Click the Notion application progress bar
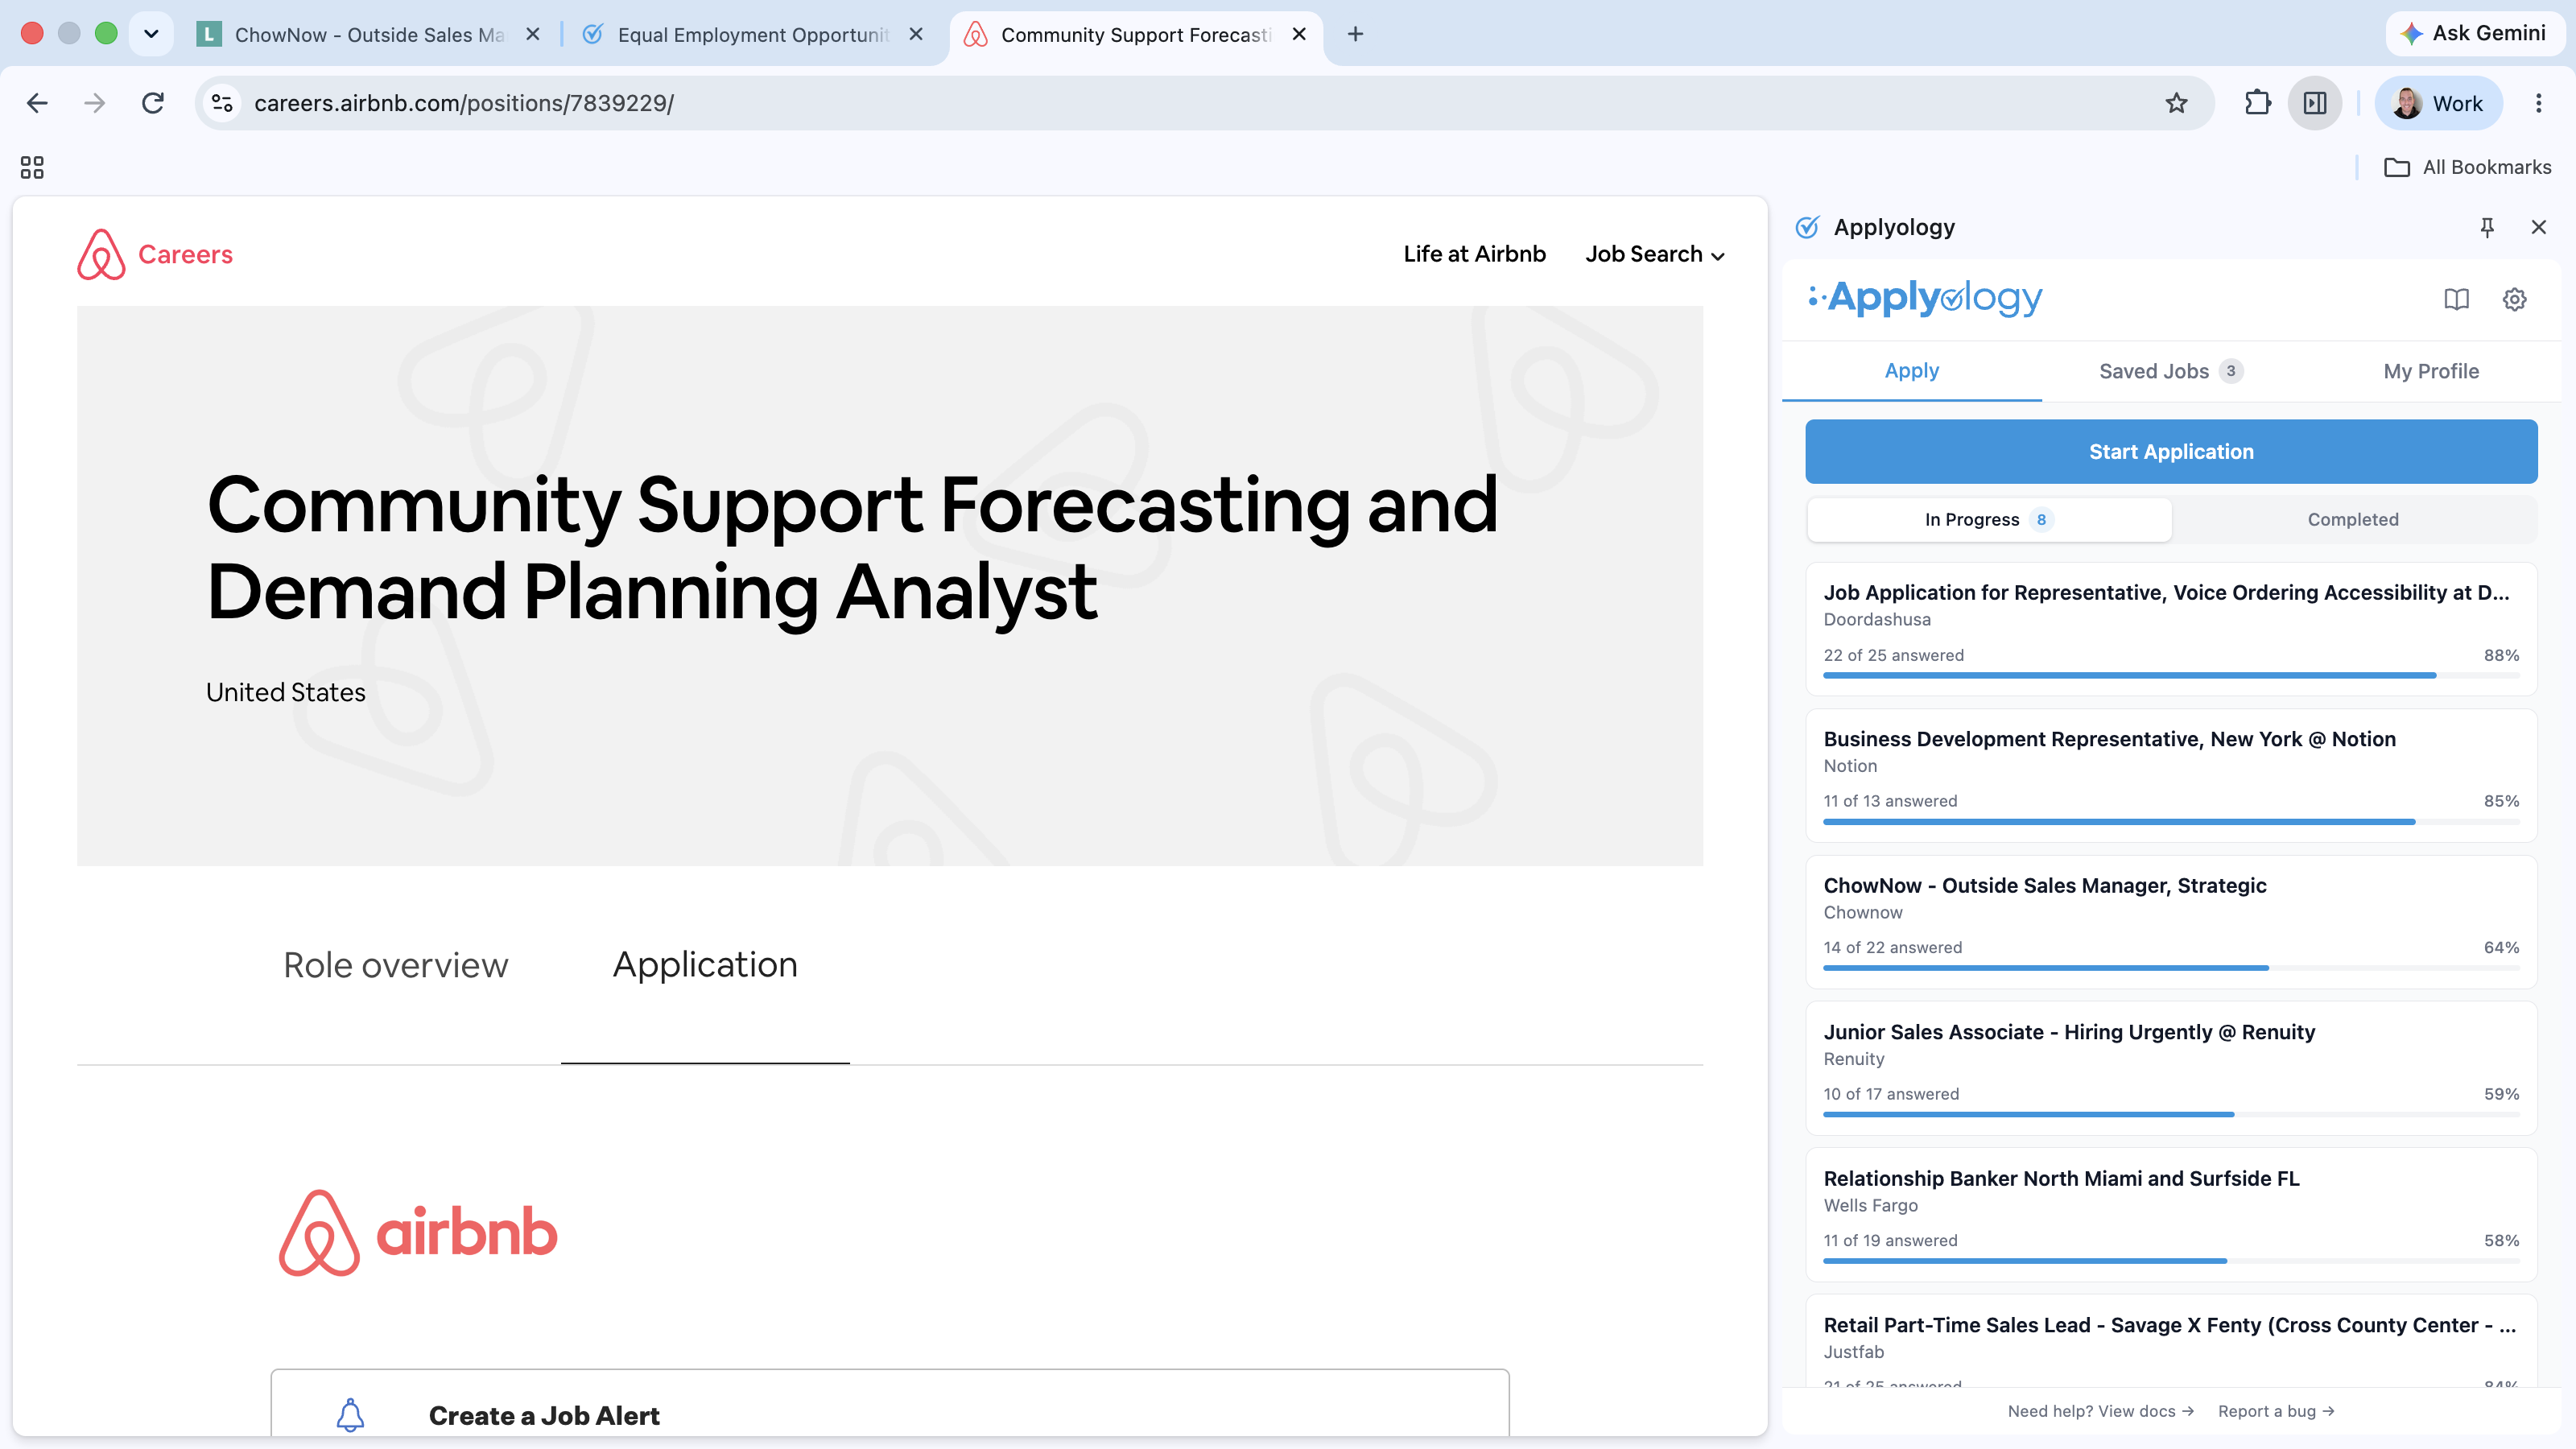Screen dimensions: 2576x1449 coord(2170,821)
